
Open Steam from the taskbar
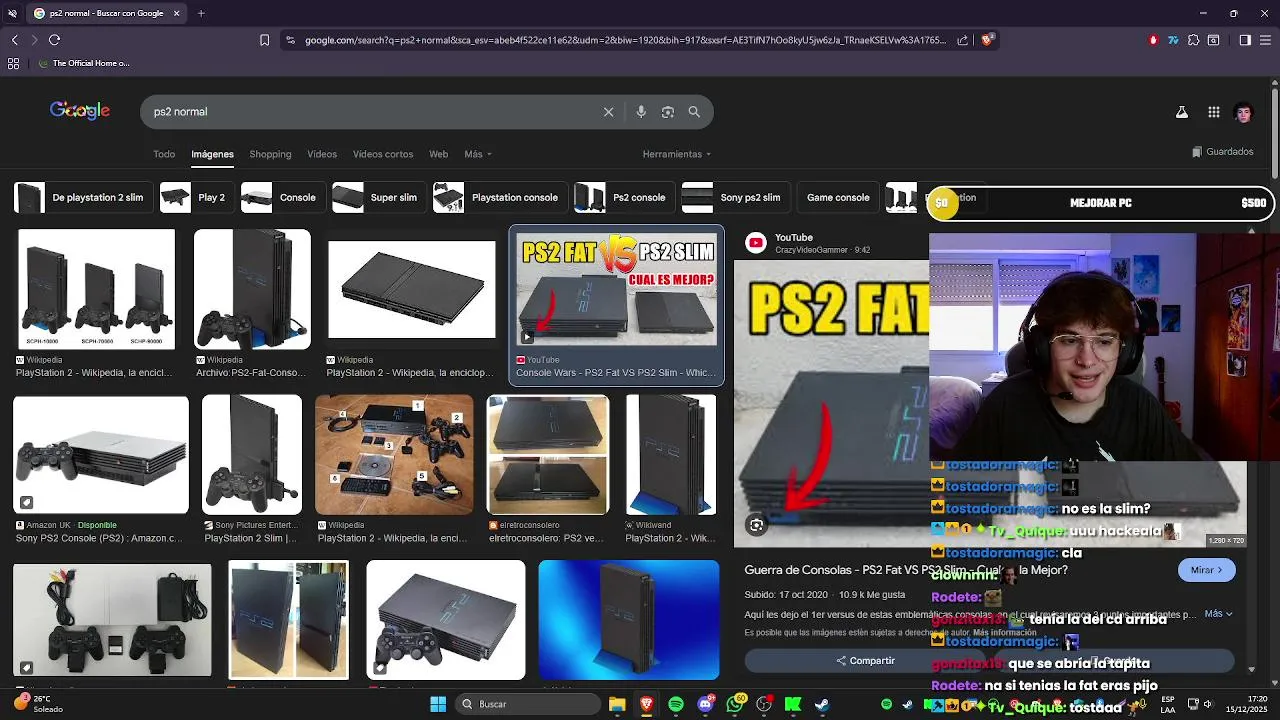point(822,704)
